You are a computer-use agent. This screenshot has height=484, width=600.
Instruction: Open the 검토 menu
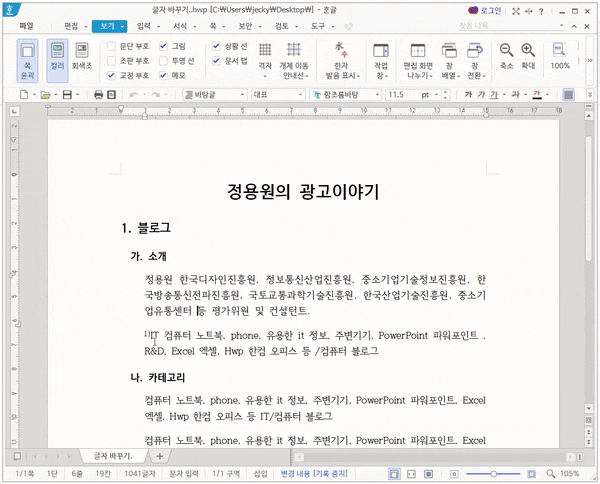[x=282, y=26]
